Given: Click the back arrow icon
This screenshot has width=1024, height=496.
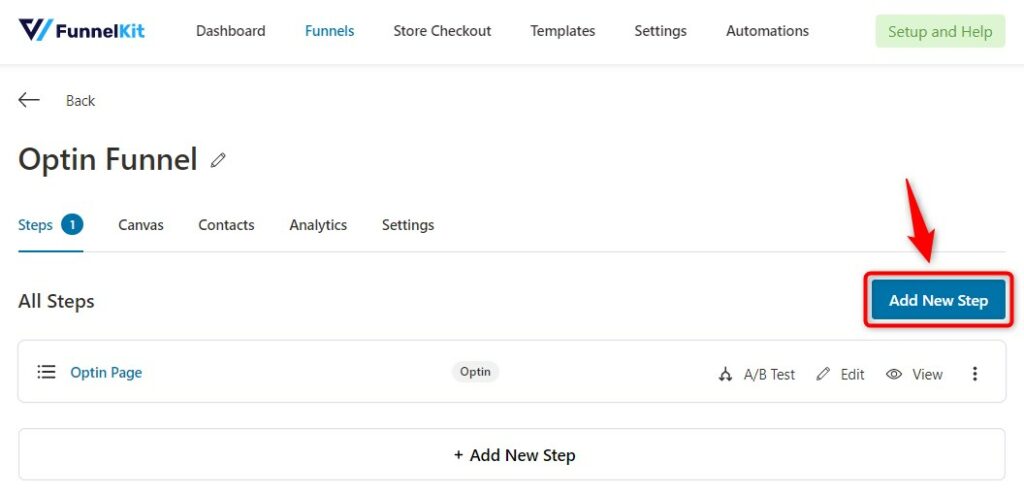Looking at the screenshot, I should point(29,100).
